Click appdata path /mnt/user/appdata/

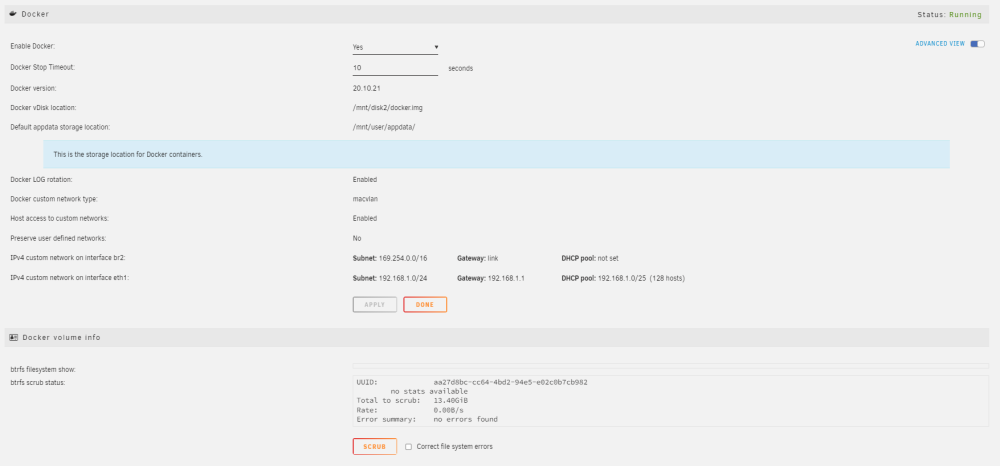[384, 127]
